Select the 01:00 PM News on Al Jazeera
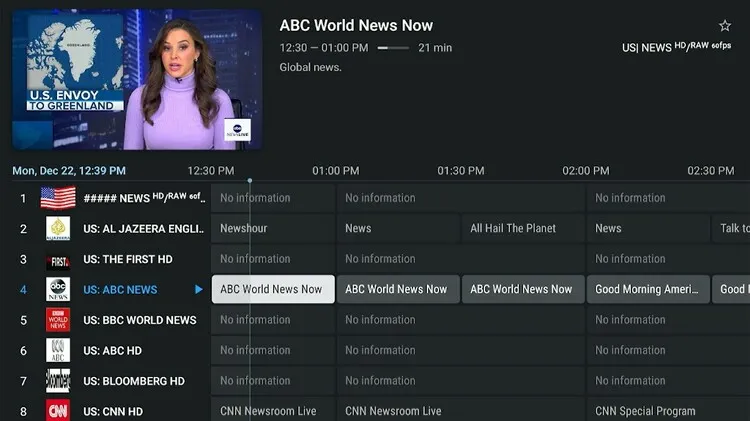Viewport: 750px width, 421px height. click(x=398, y=228)
